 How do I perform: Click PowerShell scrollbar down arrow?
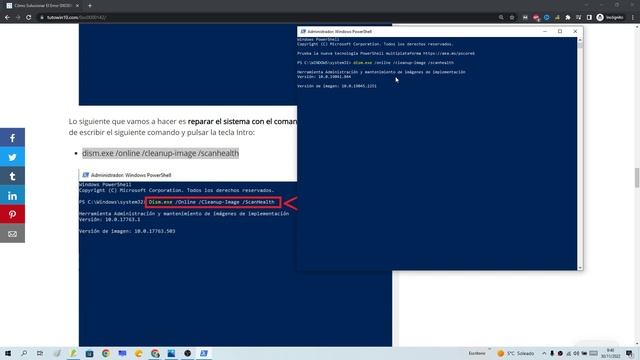click(580, 268)
